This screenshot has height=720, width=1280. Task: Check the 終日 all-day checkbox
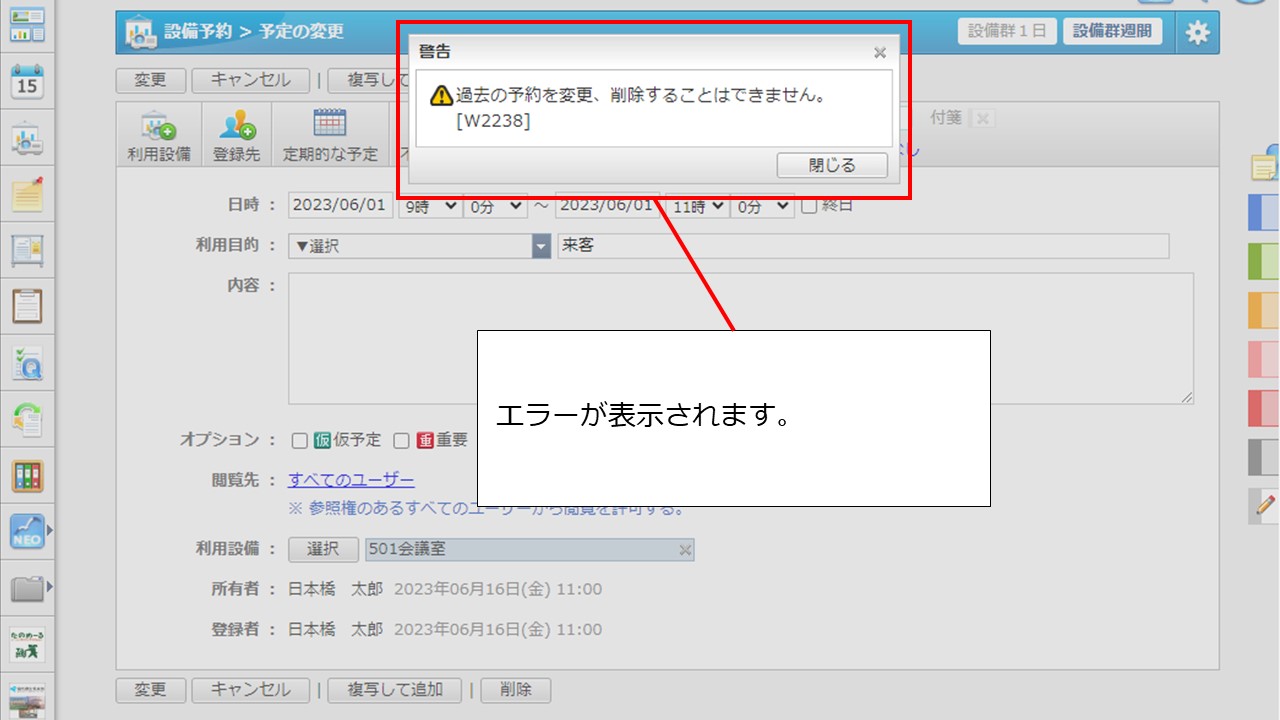tap(808, 206)
